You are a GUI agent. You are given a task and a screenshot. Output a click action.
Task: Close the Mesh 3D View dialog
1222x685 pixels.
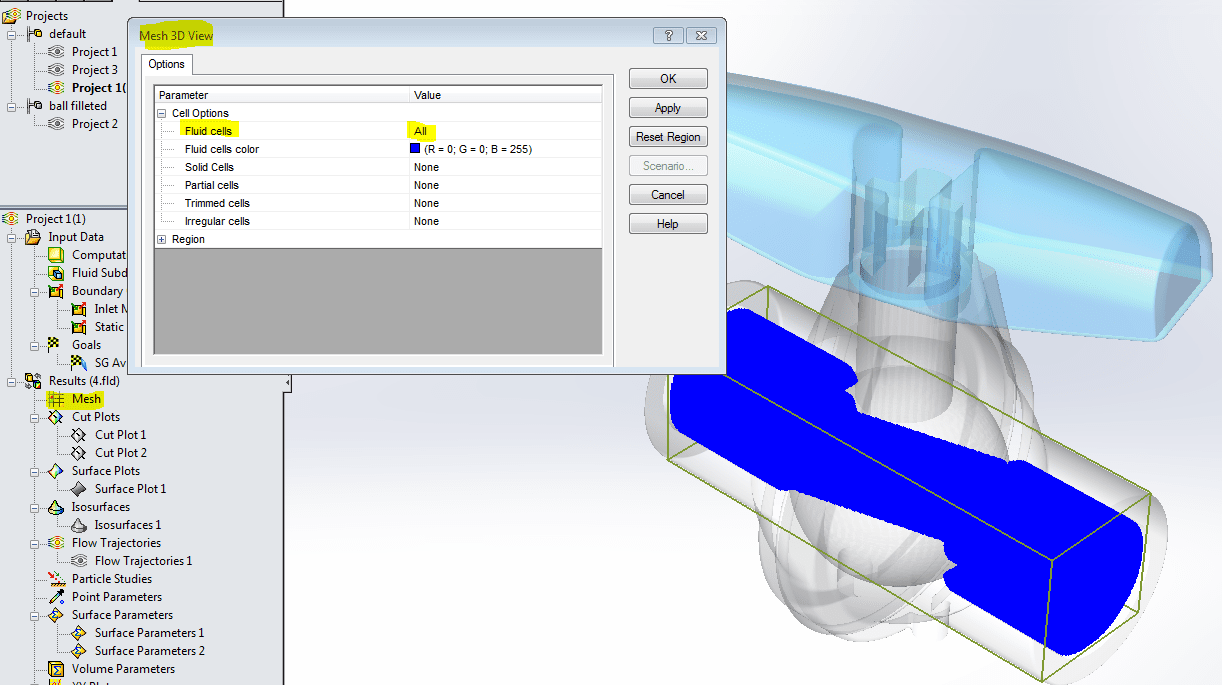[x=702, y=35]
